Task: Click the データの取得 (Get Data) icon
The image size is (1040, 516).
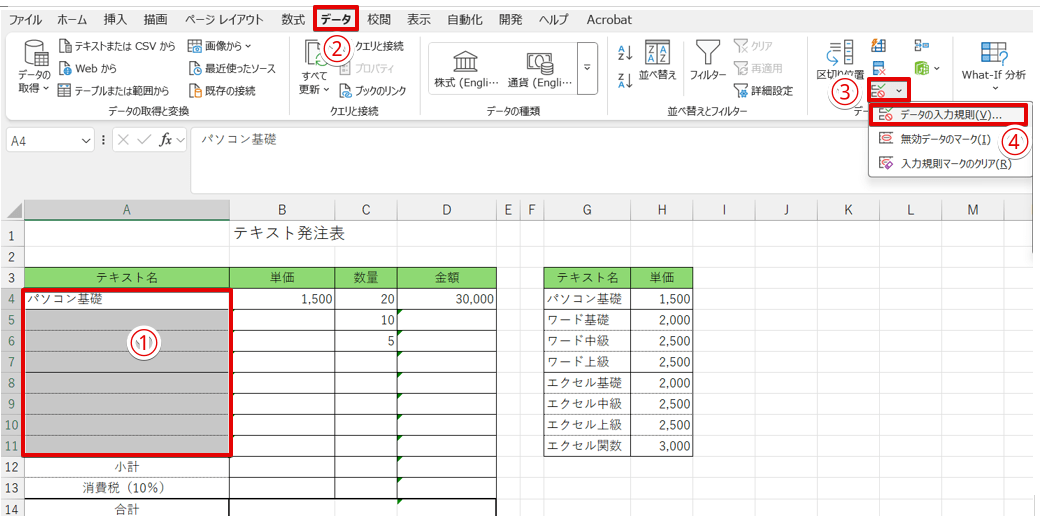Action: click(x=33, y=66)
